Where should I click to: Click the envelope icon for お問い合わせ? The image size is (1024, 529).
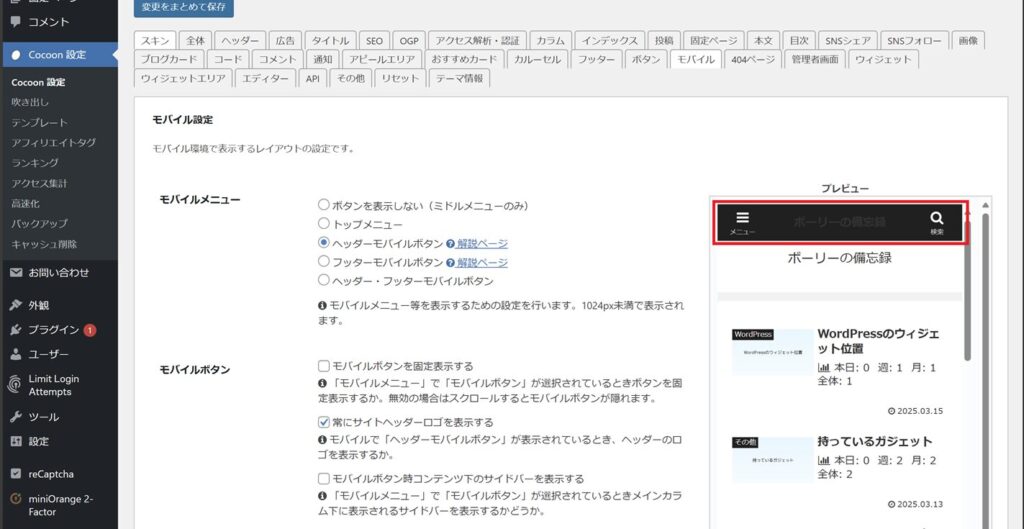[16, 272]
